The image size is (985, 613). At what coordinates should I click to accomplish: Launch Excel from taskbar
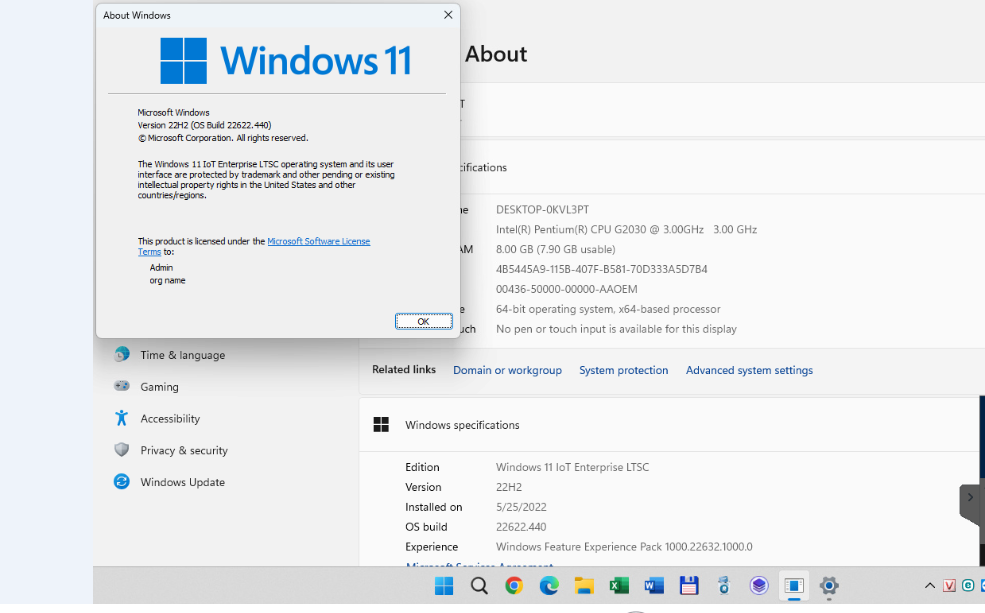coord(619,586)
